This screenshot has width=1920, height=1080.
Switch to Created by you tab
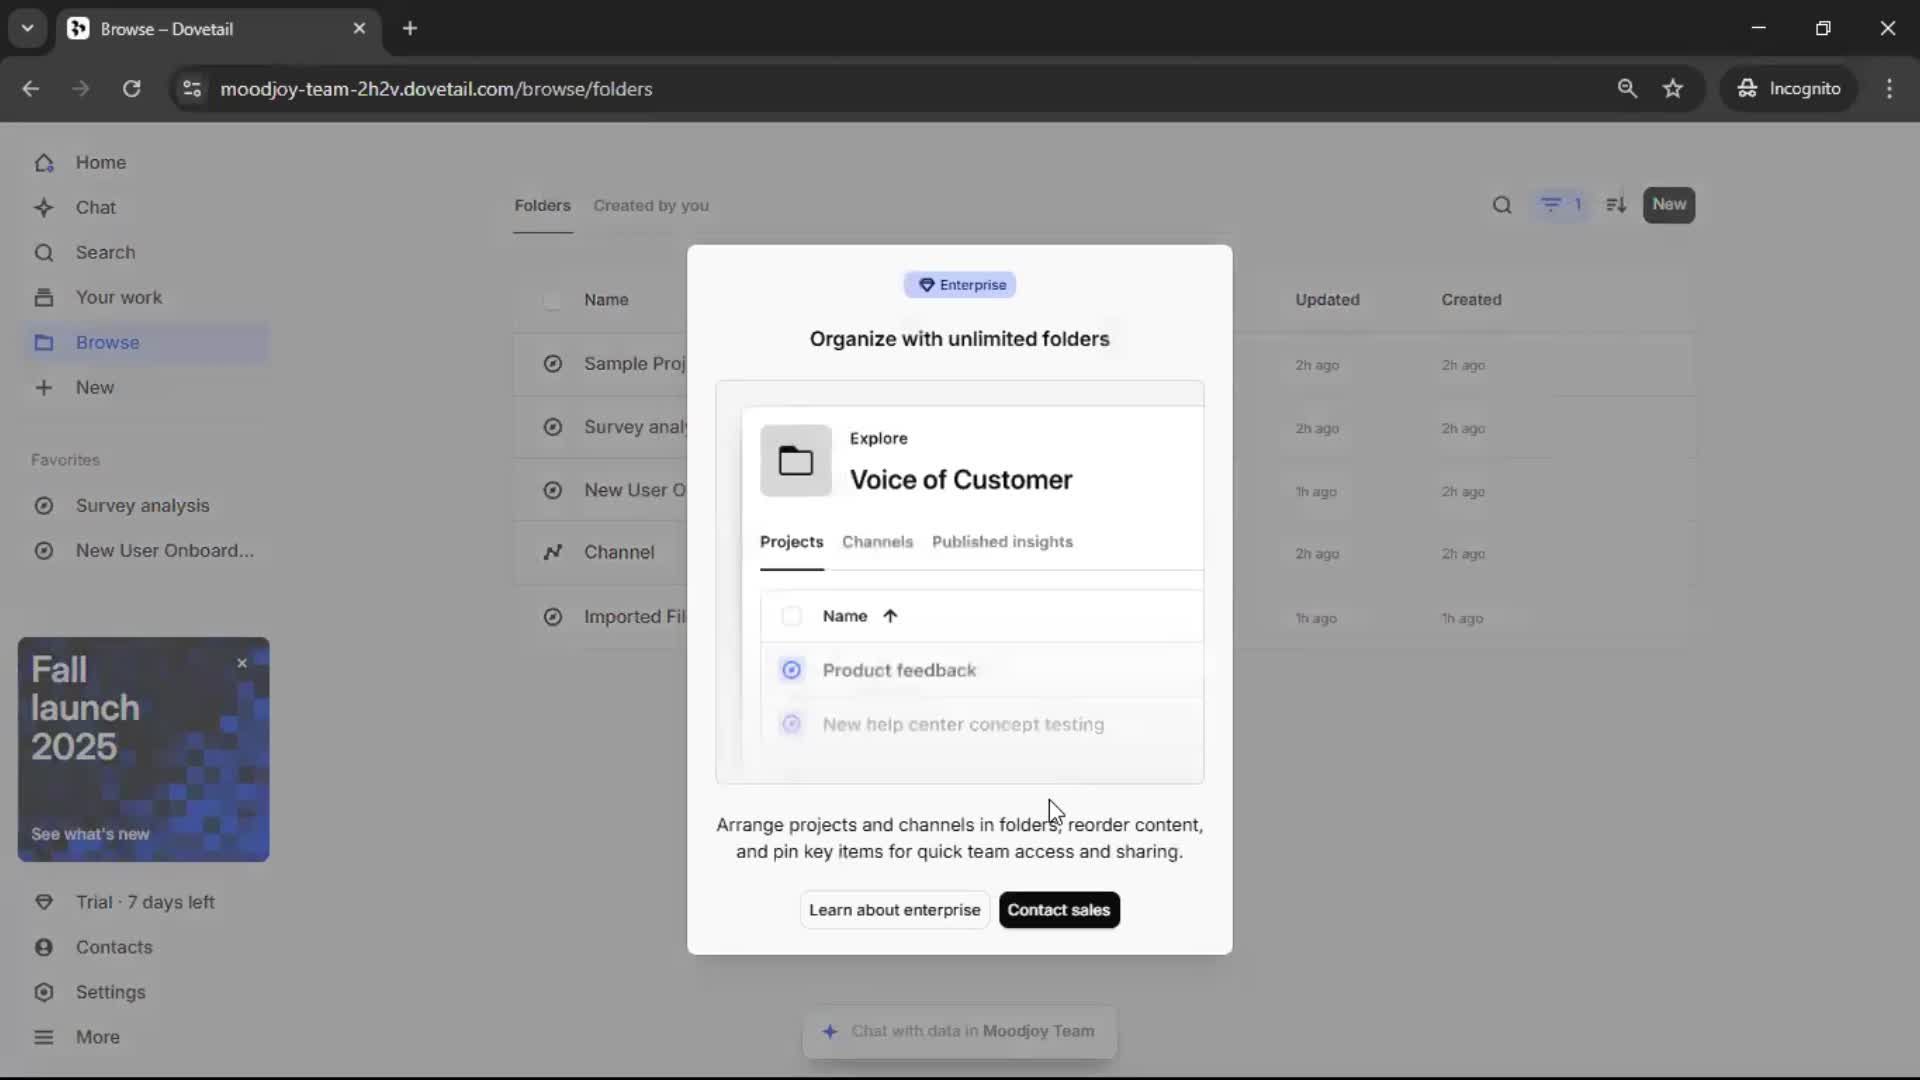[650, 206]
